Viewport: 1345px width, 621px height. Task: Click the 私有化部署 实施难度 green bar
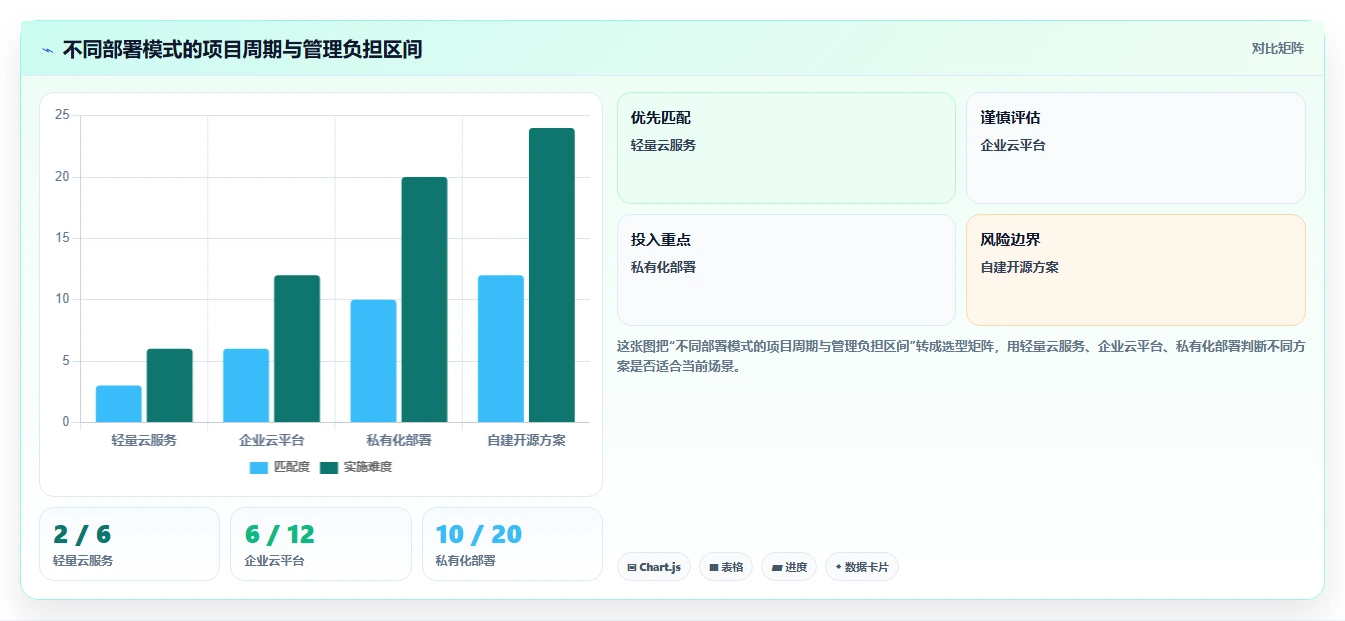(424, 299)
